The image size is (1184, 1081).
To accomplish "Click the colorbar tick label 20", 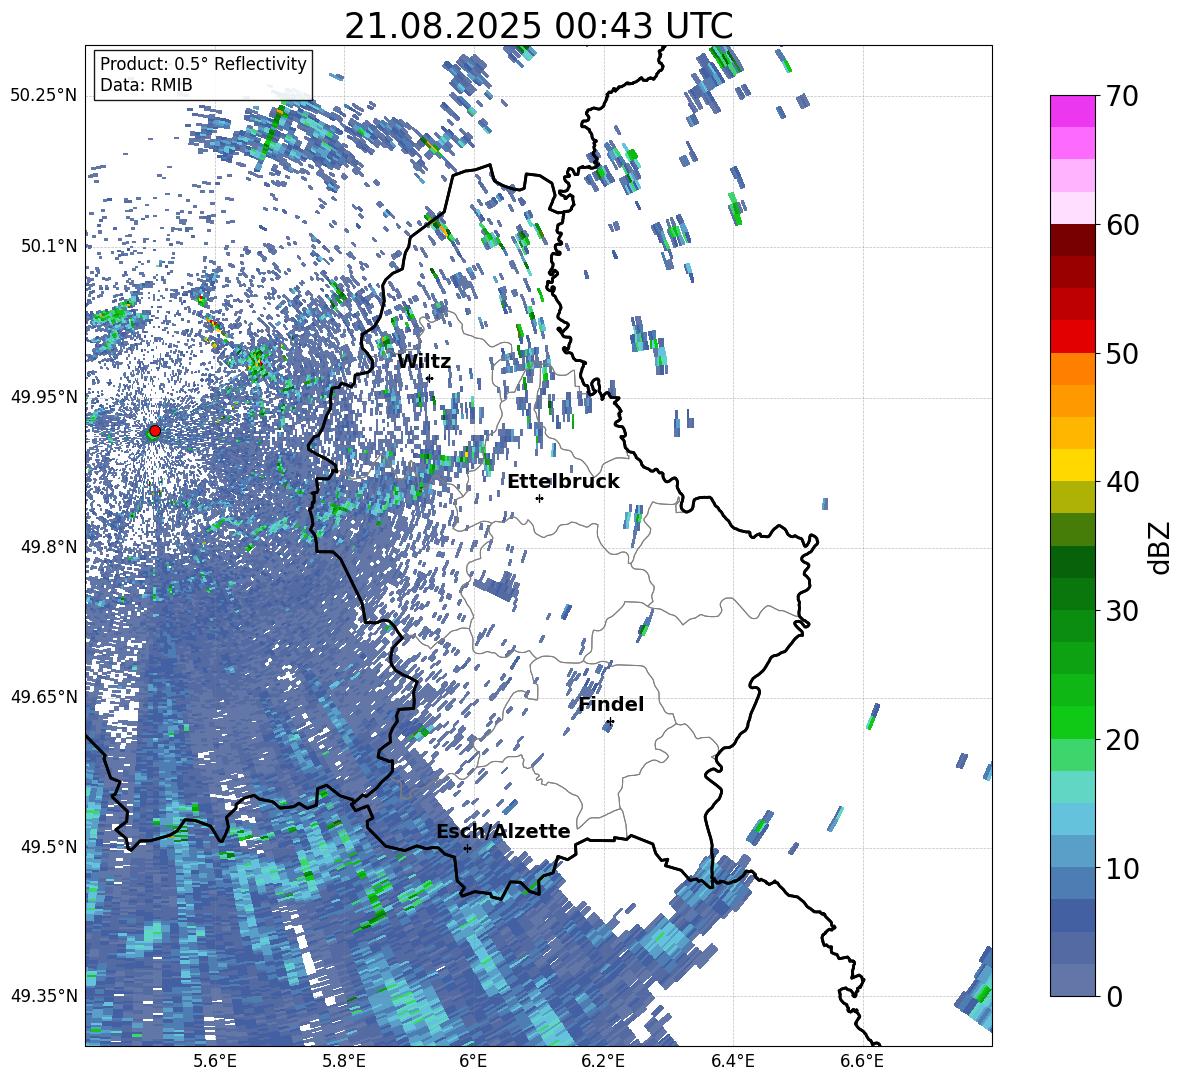I will point(1122,740).
